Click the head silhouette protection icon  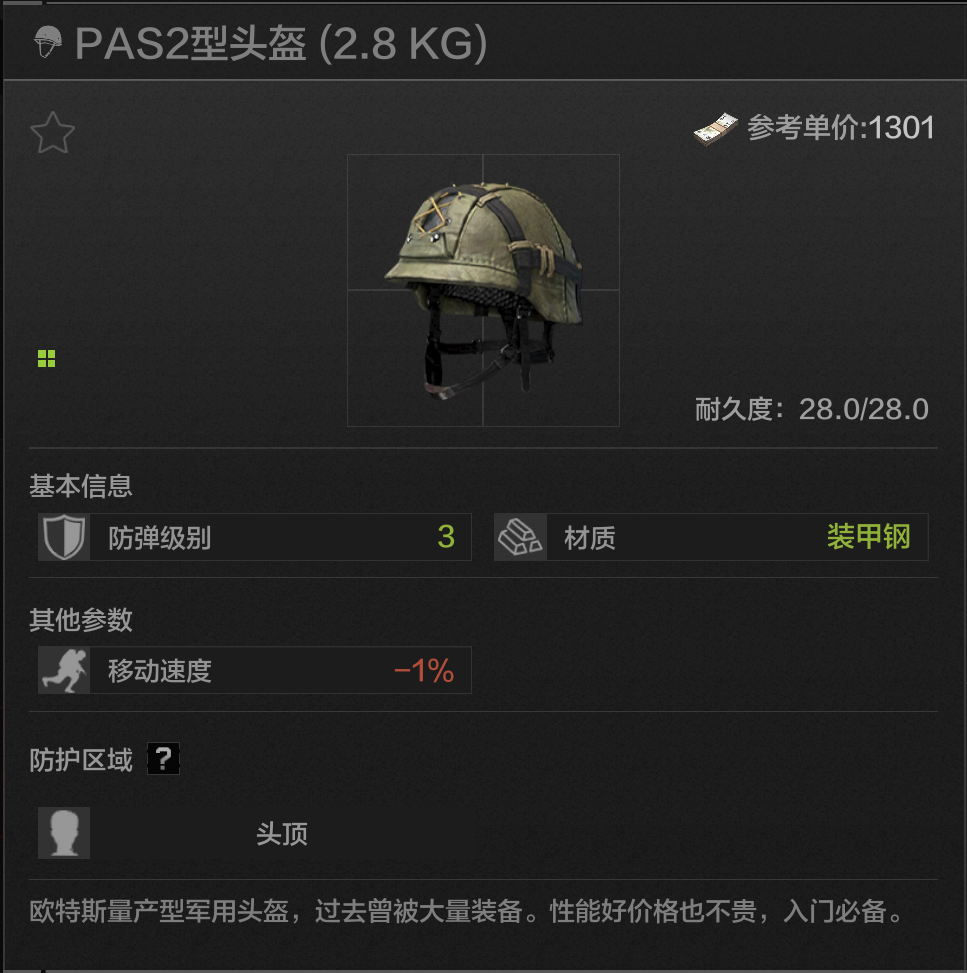64,833
